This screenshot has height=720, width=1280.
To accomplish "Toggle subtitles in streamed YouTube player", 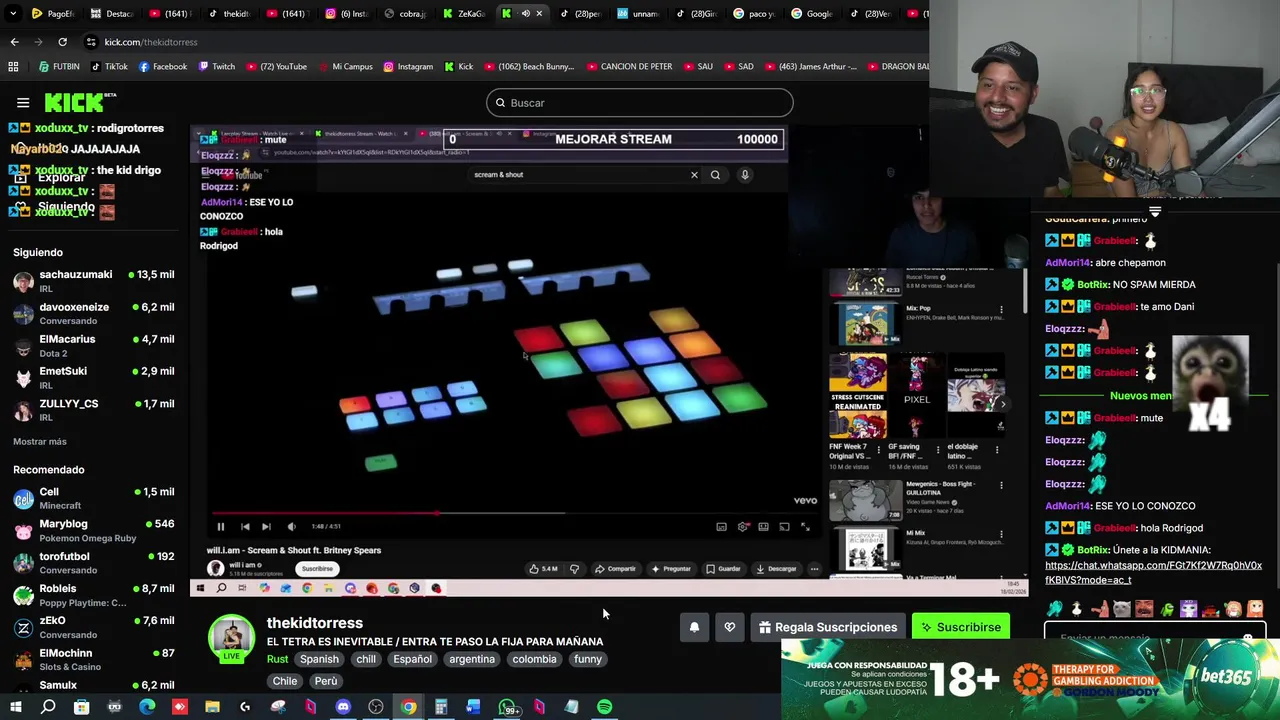I will [721, 526].
